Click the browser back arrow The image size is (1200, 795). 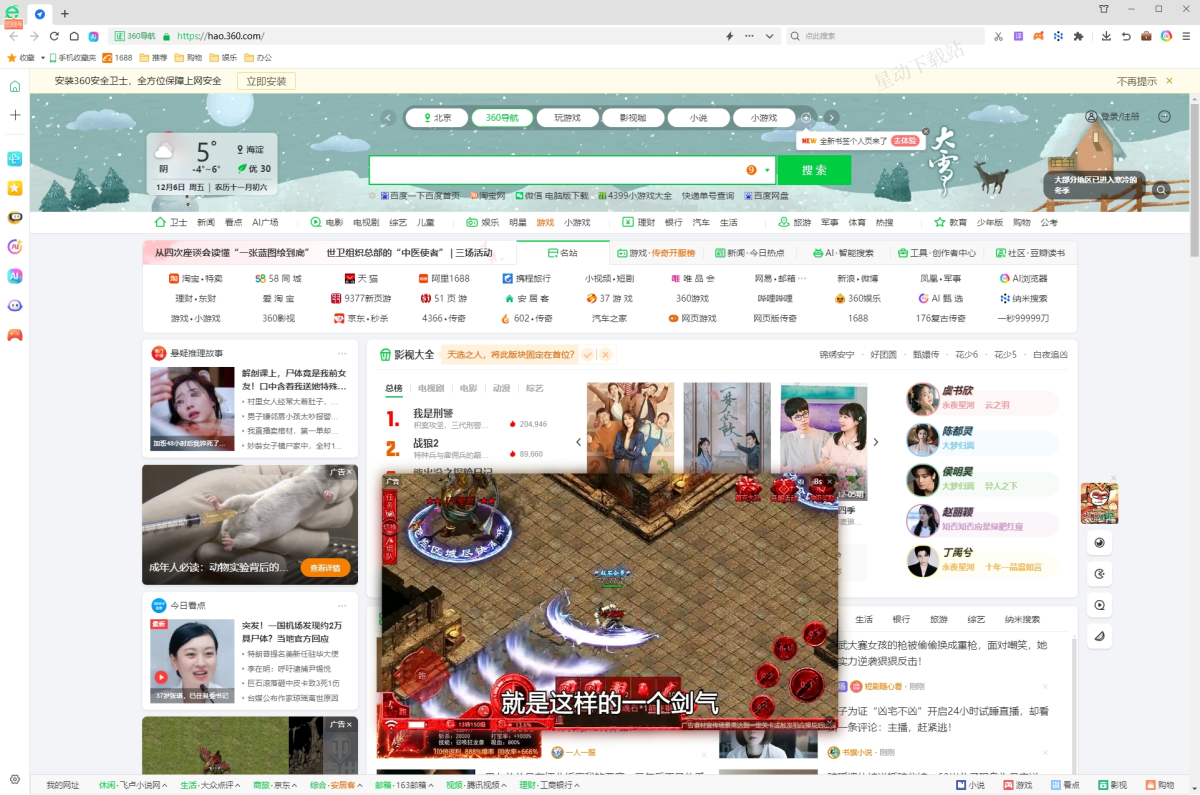tap(14, 36)
